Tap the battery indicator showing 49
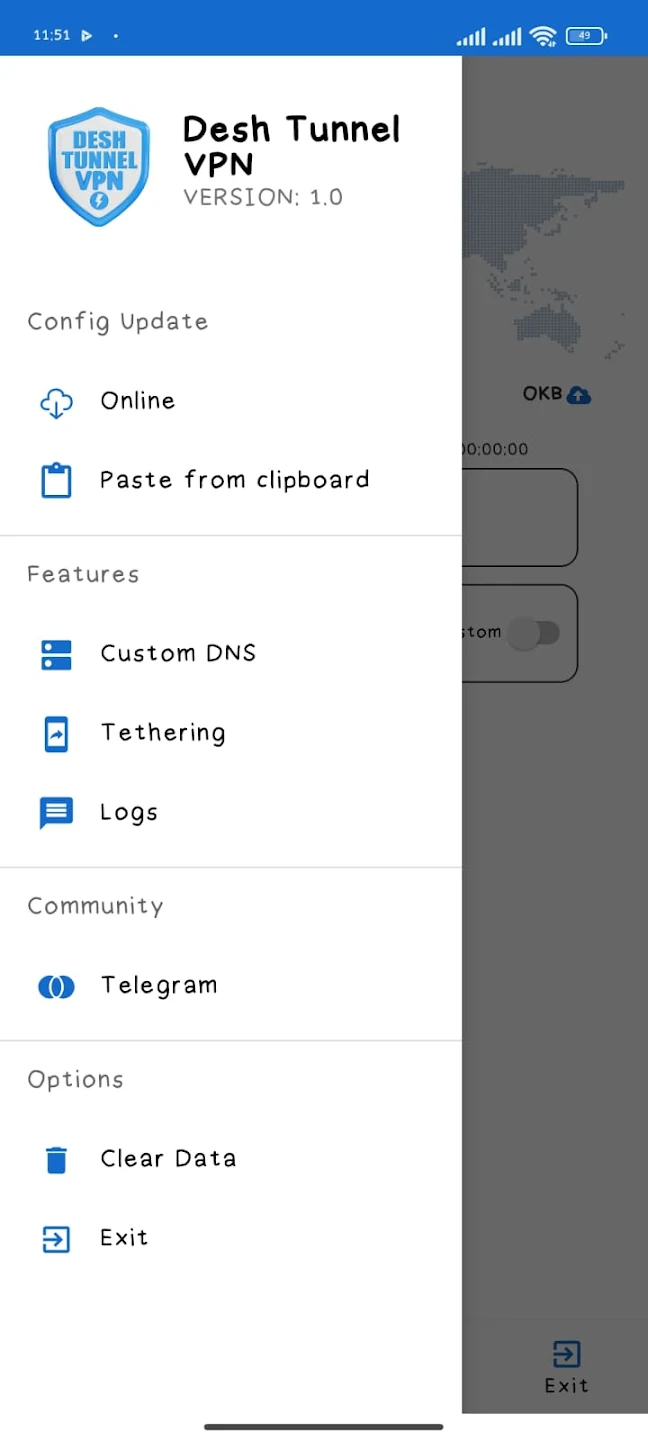The width and height of the screenshot is (648, 1440). 585,35
